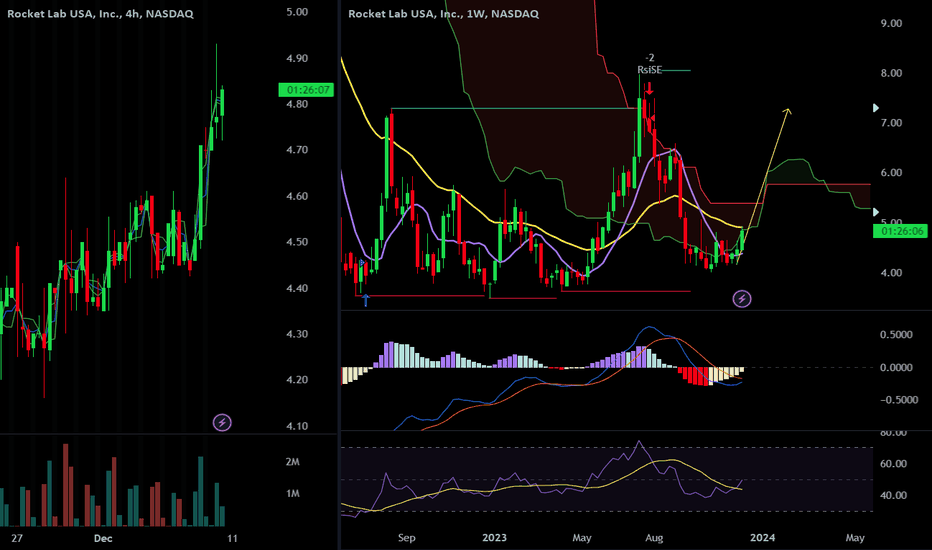
Task: Click the red down arrow marker below RsiSE
Action: [650, 89]
